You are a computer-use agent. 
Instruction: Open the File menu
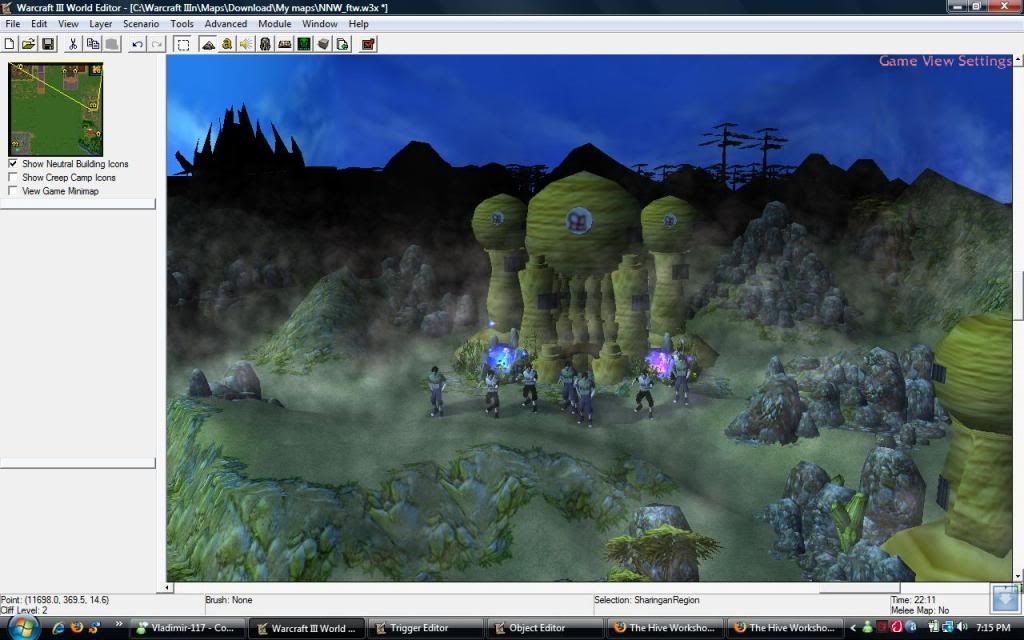click(13, 24)
